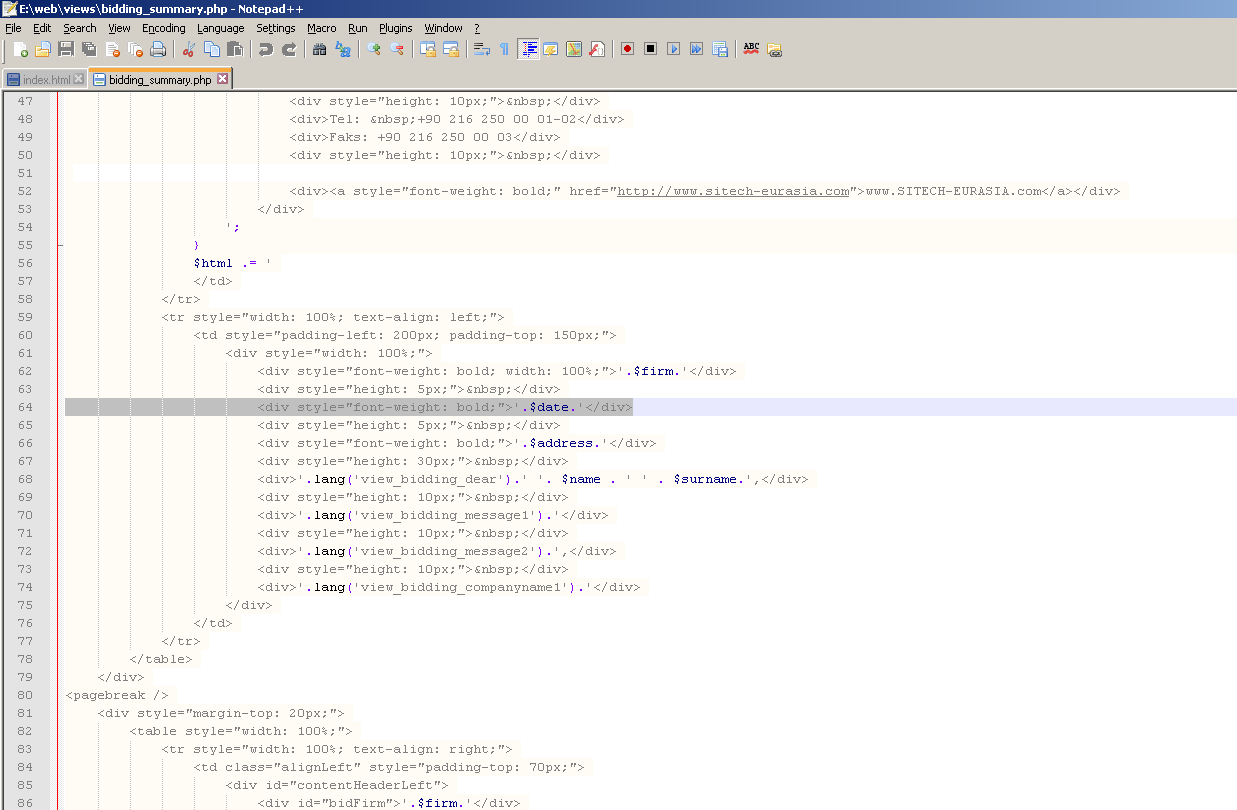Start macro recording with red circle icon
Image resolution: width=1237 pixels, height=810 pixels.
(x=628, y=48)
